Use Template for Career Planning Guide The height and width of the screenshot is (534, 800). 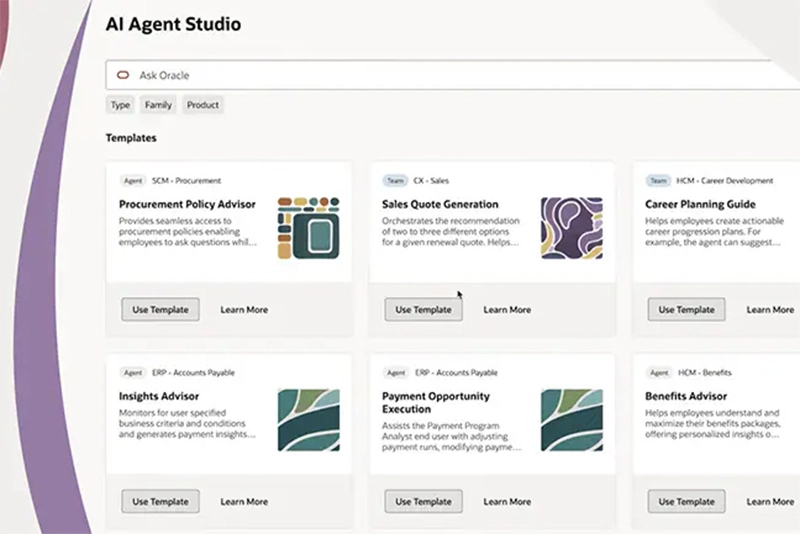[686, 310]
